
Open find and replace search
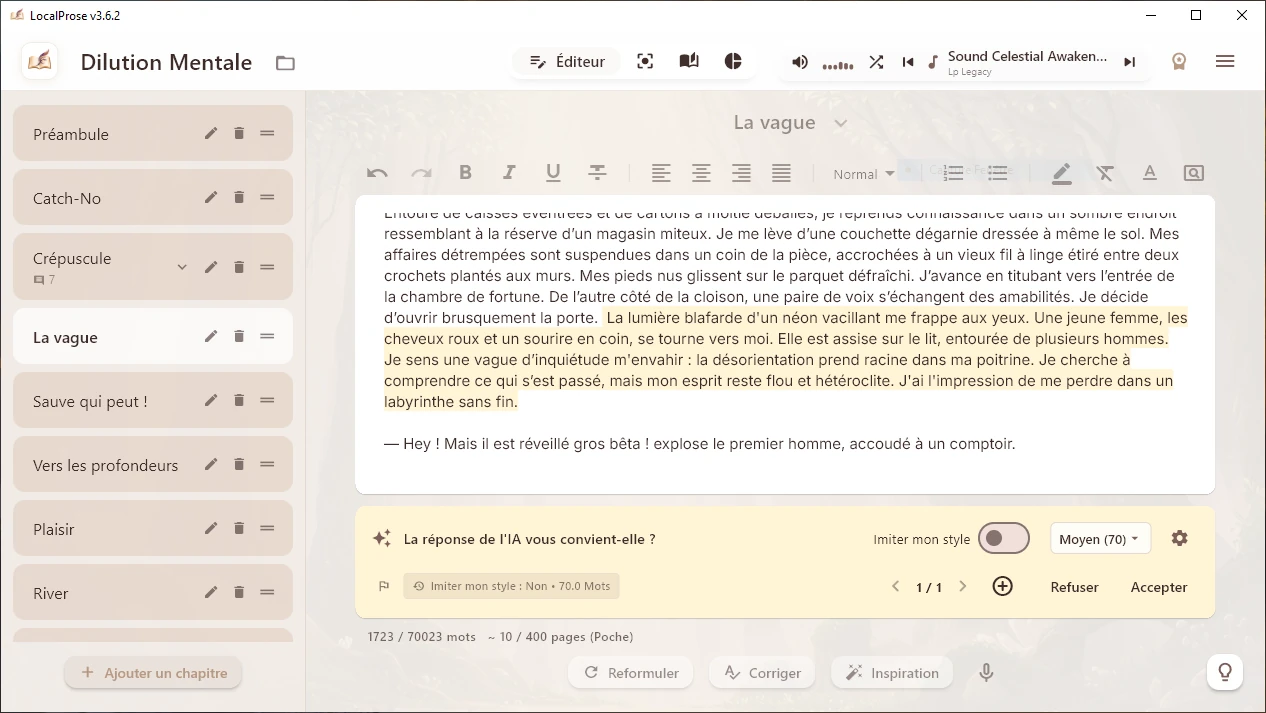coord(1193,173)
